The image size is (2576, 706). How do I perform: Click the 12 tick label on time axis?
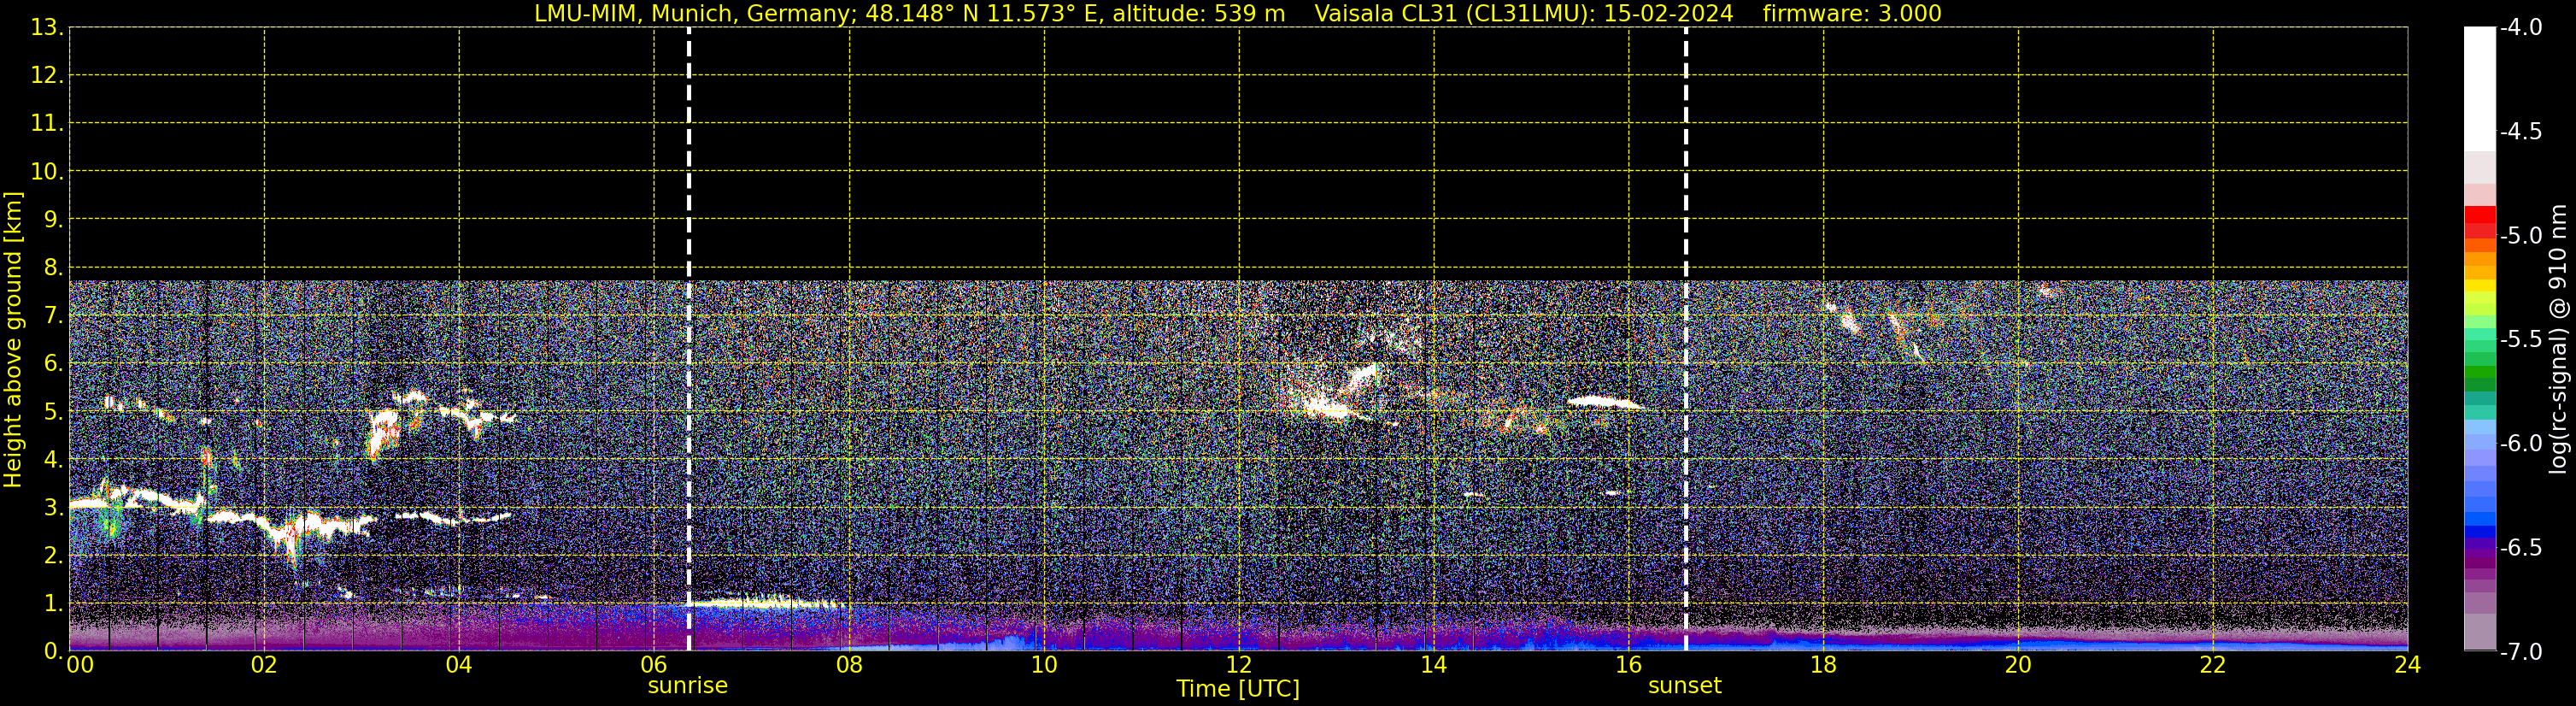point(1239,665)
